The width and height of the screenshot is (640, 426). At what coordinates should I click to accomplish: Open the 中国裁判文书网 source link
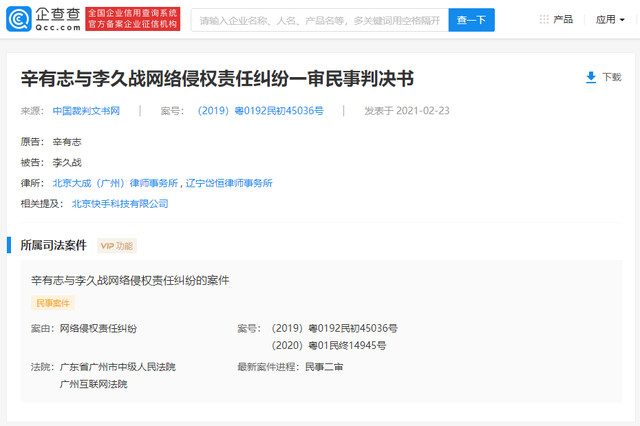(86, 111)
